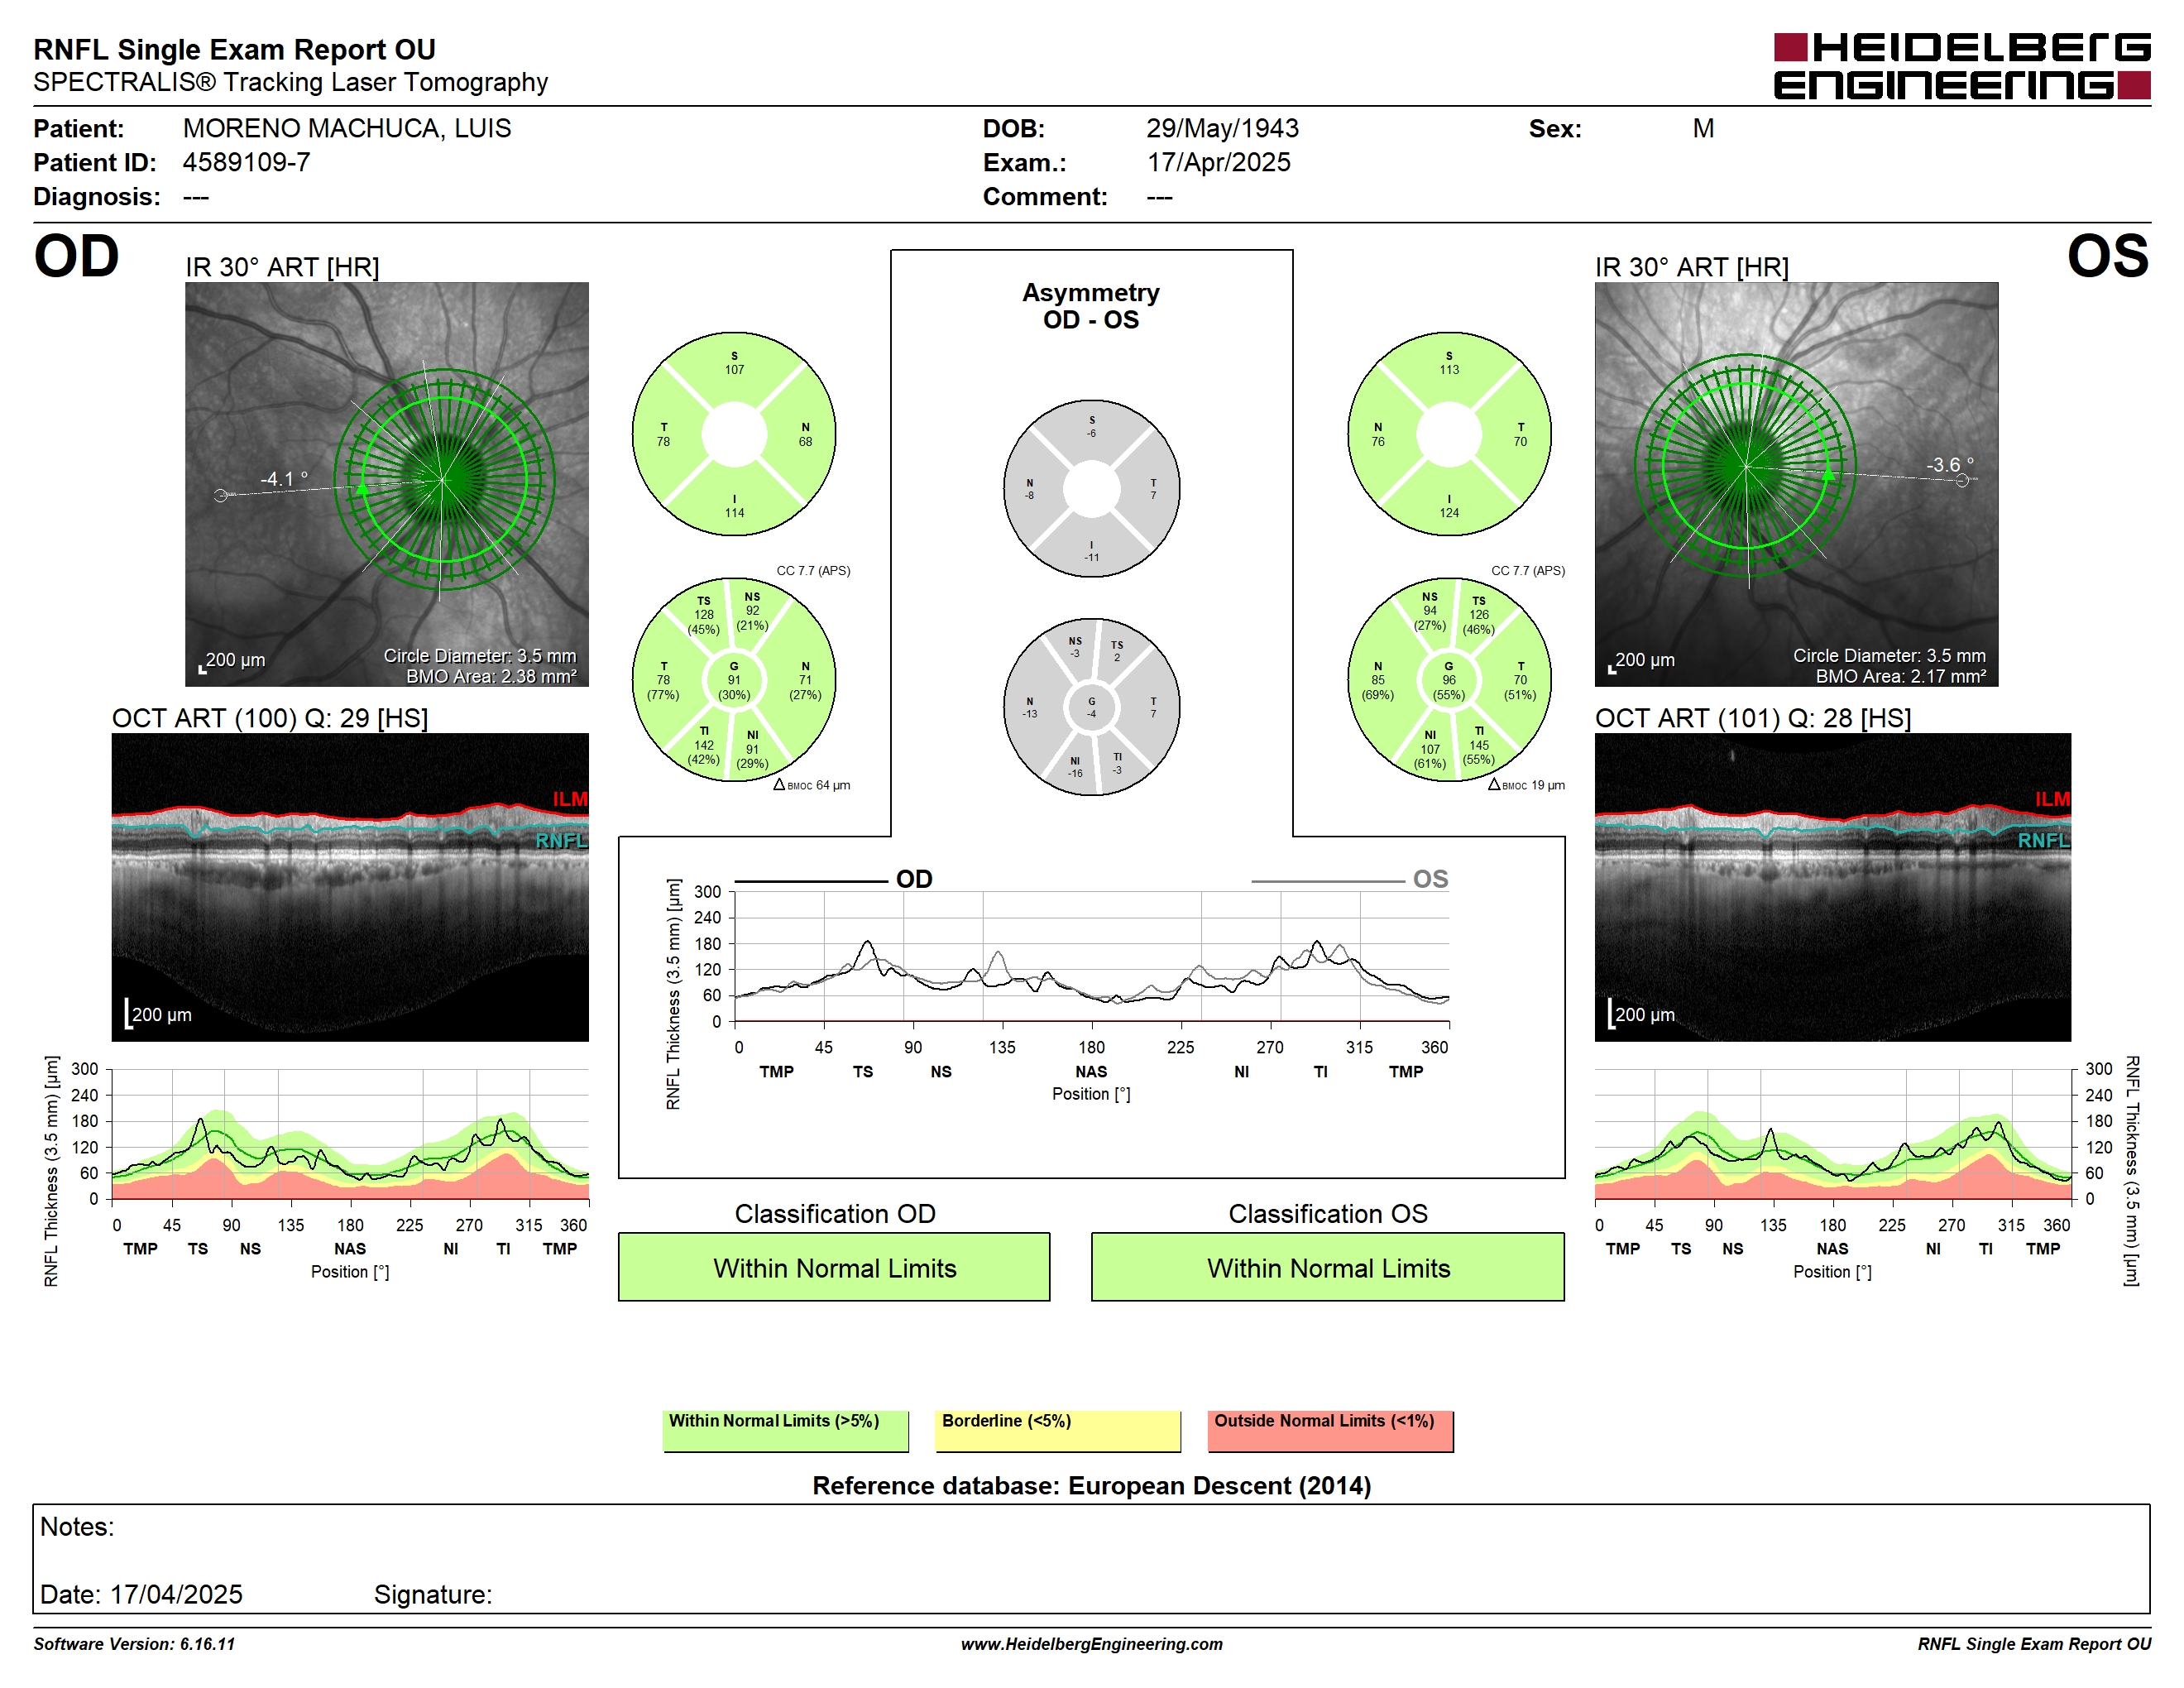Click the OD global G 91 center value
This screenshot has height=1688, width=2184.
tap(734, 680)
